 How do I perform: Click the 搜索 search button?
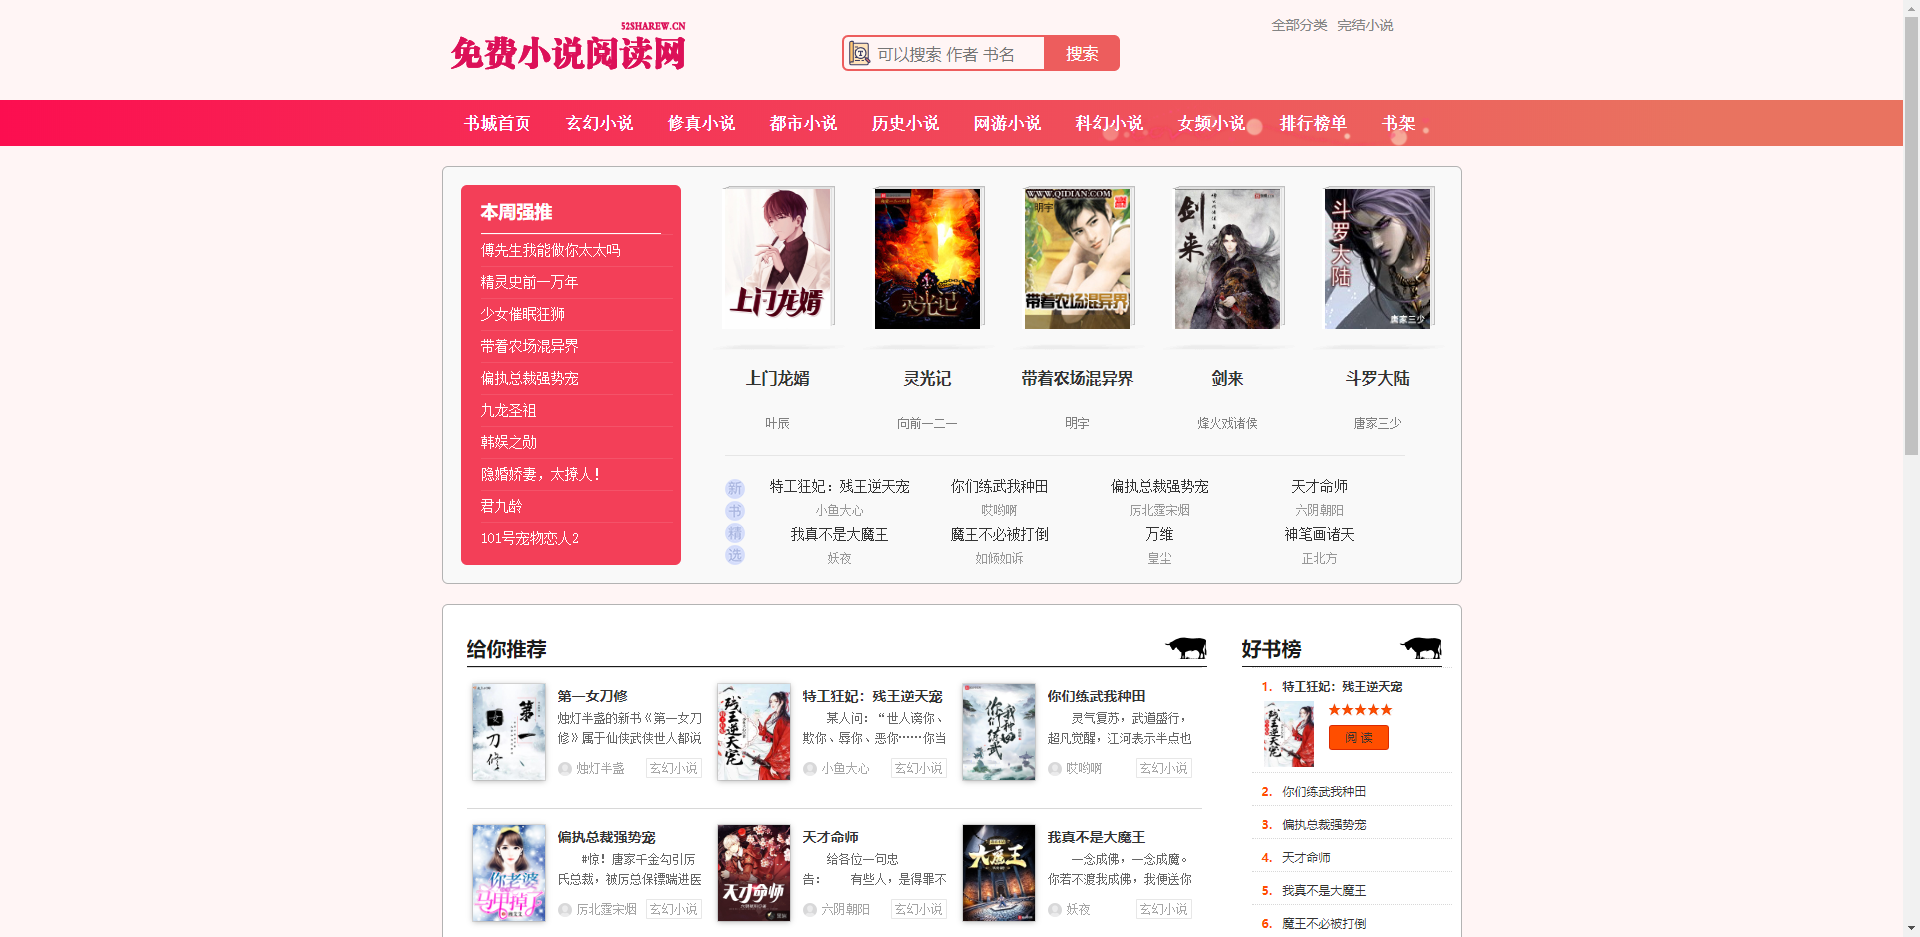tap(1082, 54)
